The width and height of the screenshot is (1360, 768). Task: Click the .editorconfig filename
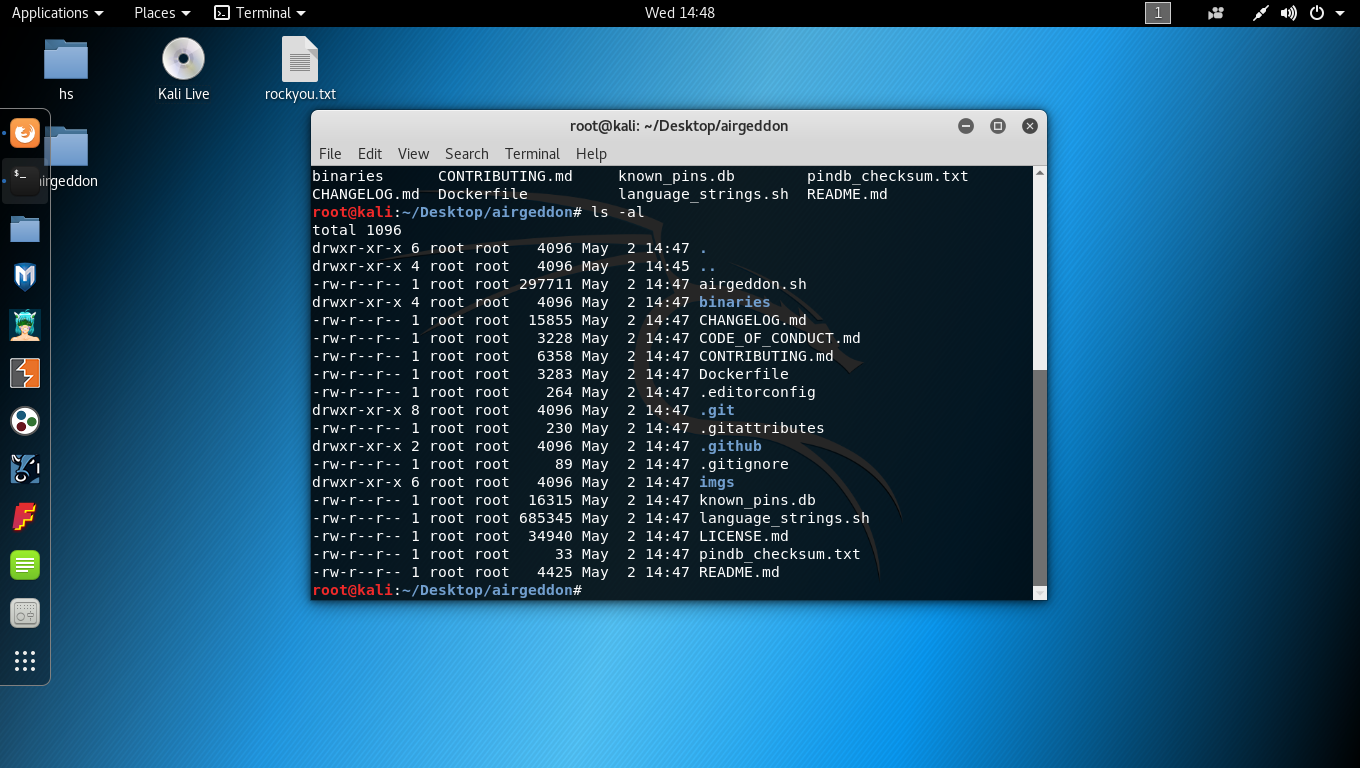coord(757,392)
